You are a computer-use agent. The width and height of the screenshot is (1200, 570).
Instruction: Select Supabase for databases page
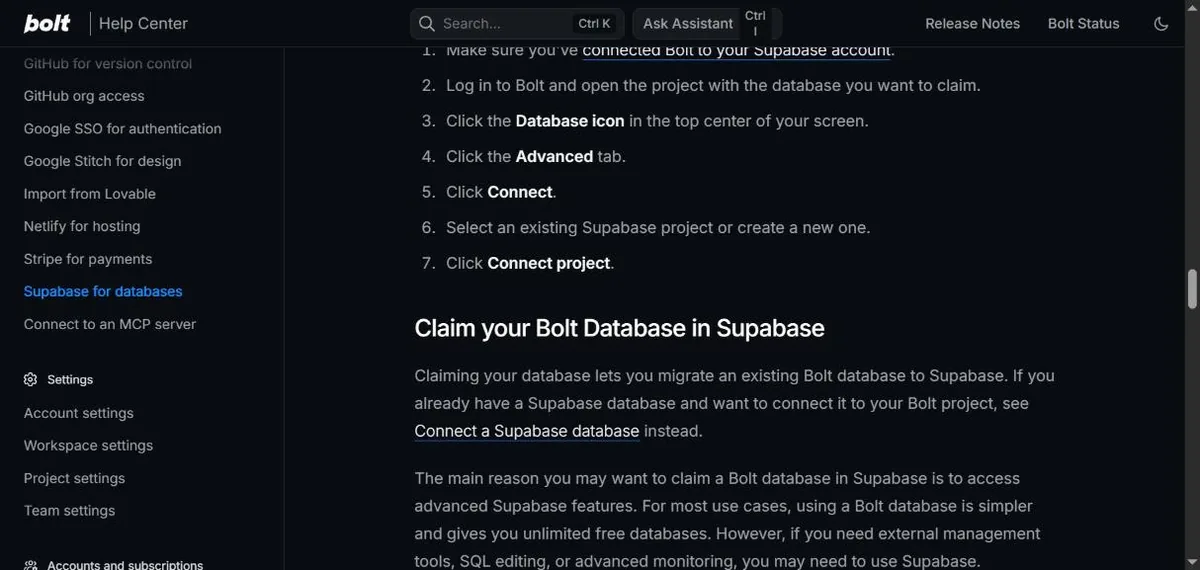click(103, 292)
